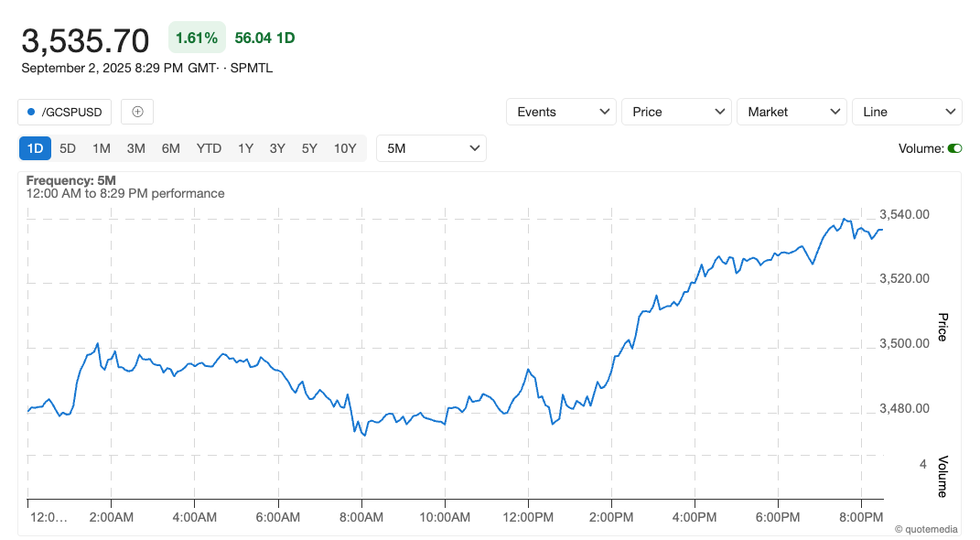The width and height of the screenshot is (980, 540).
Task: Click the /GCSPUSD symbol chip
Action: click(x=65, y=112)
